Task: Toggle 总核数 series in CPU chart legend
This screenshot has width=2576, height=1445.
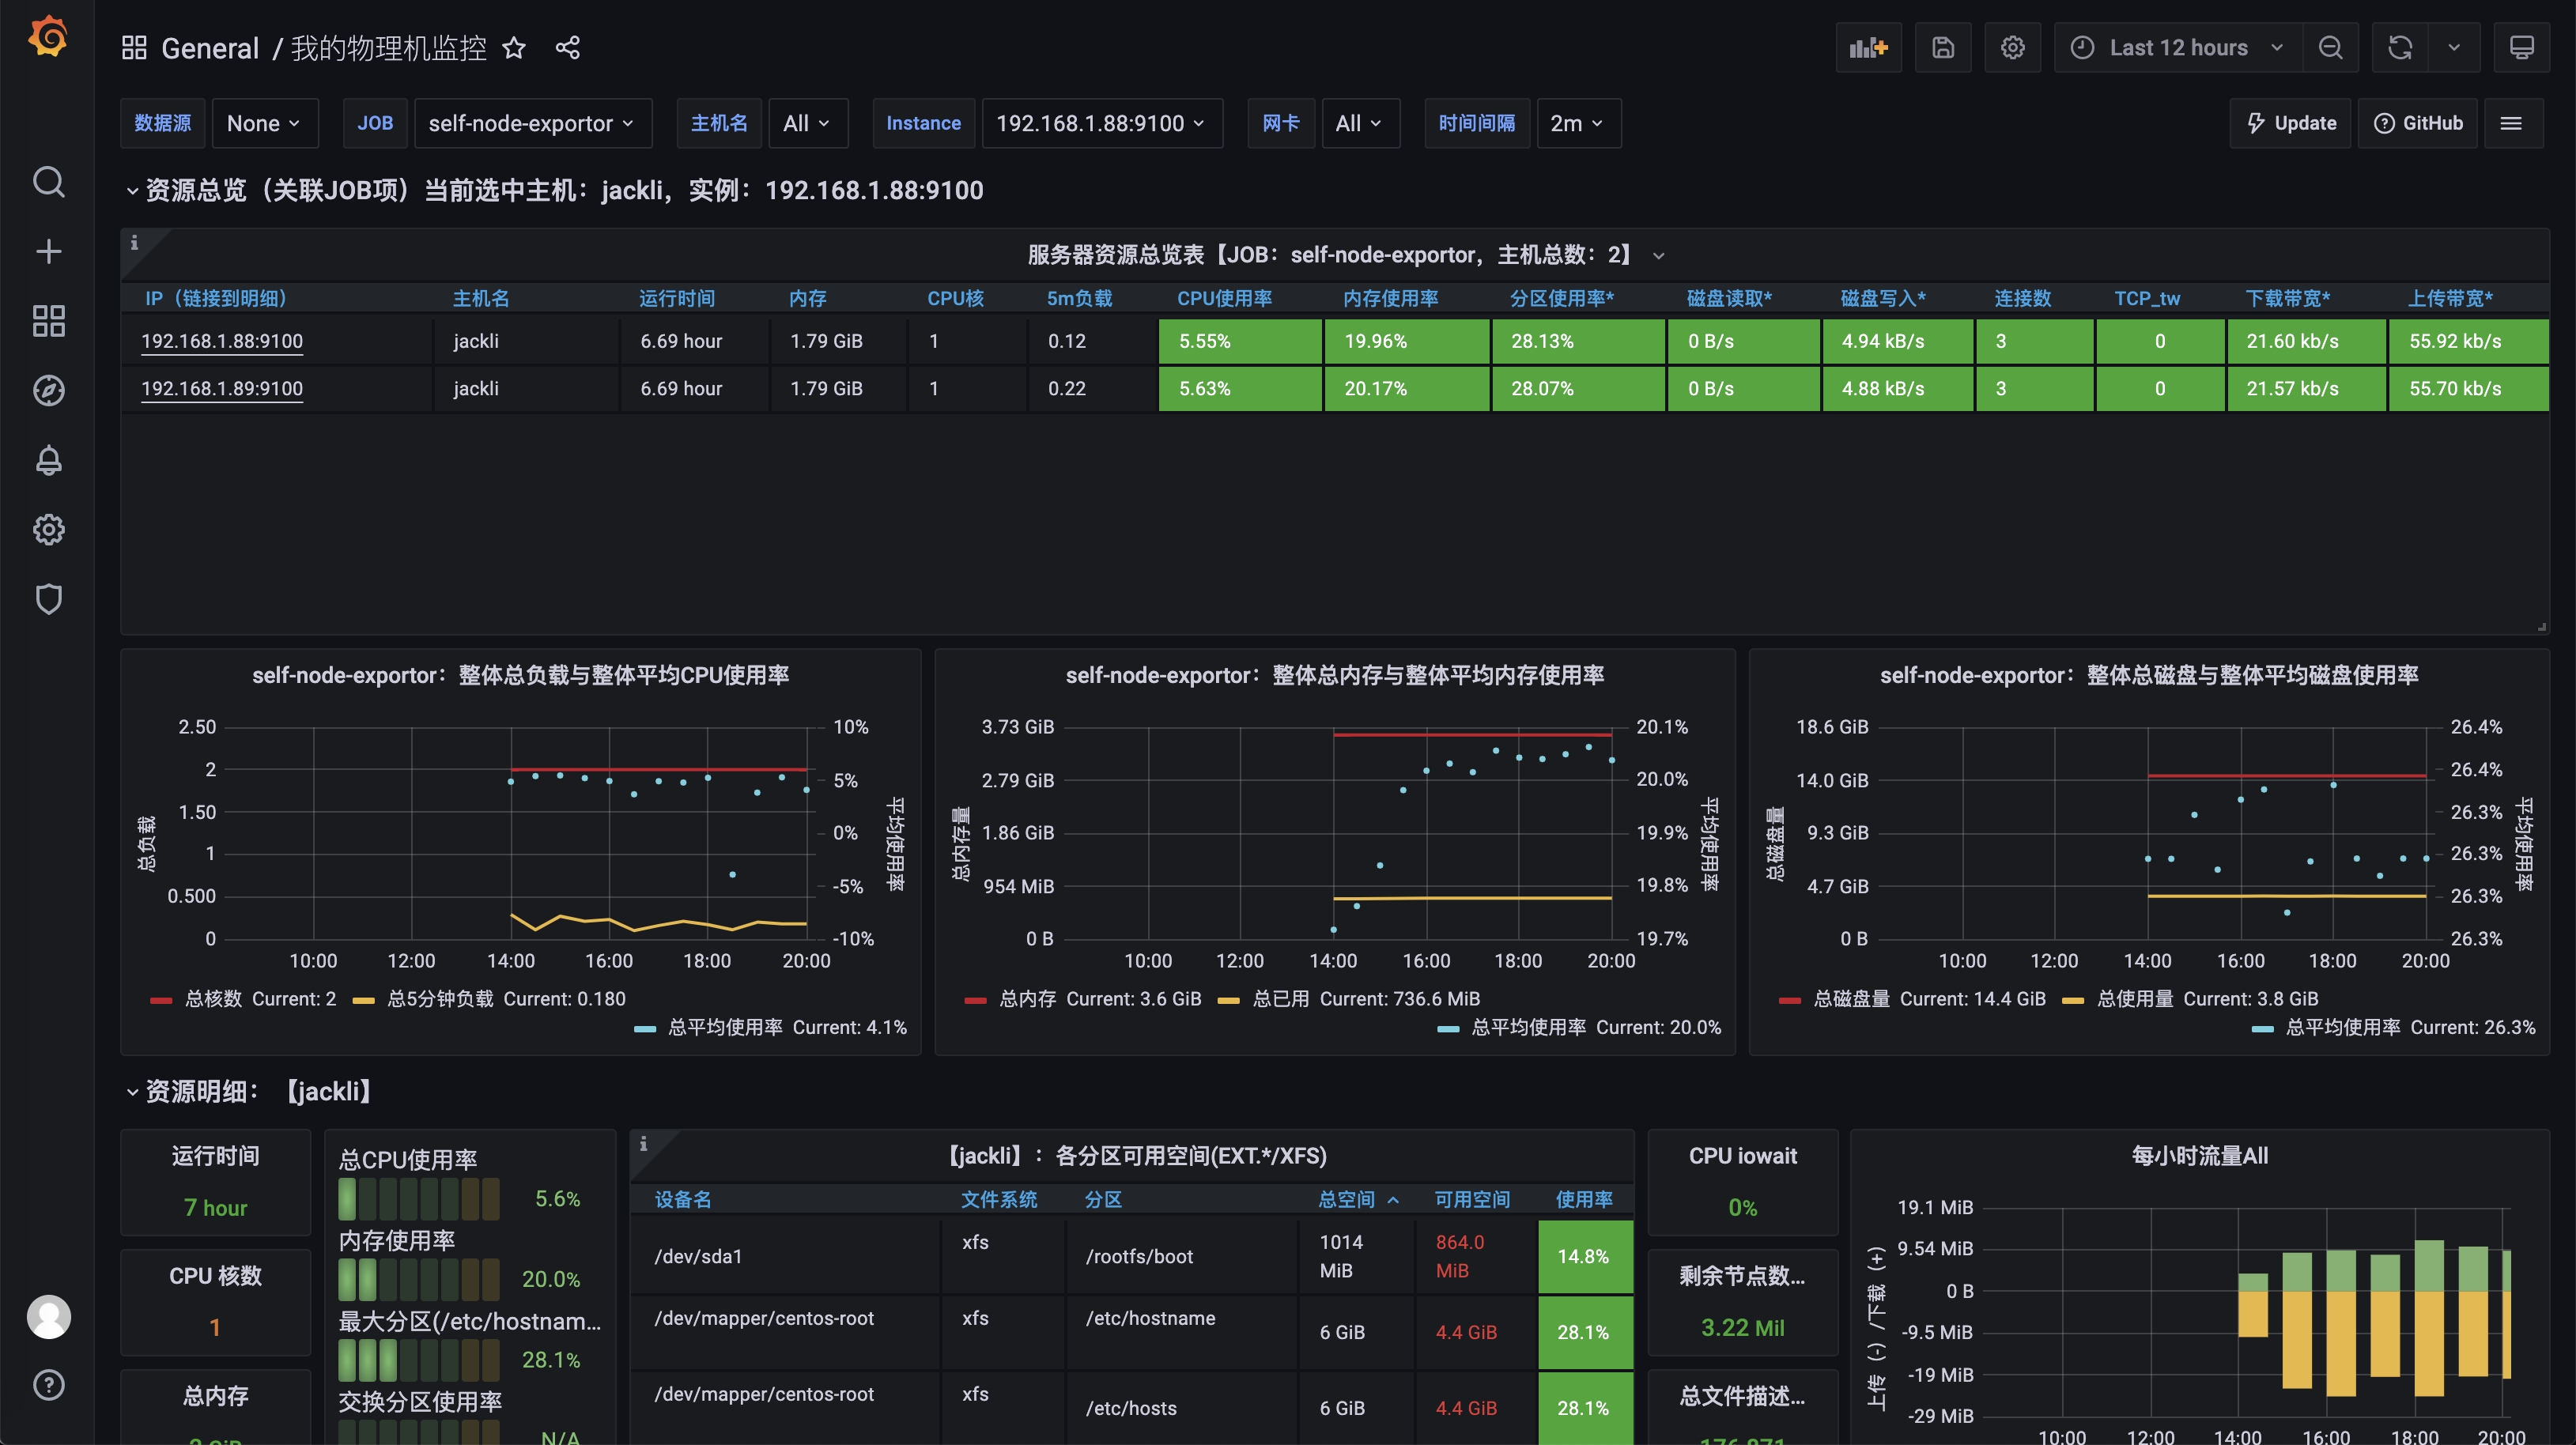Action: (213, 999)
